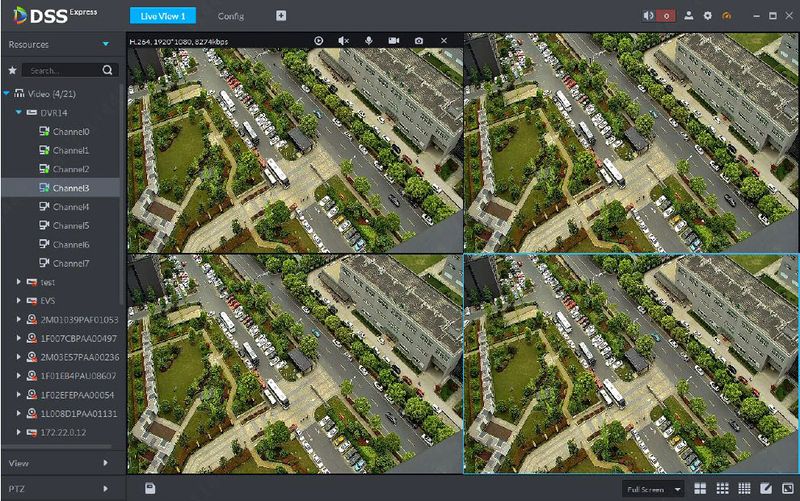Click the instant playback icon in video toolbar
The image size is (800, 501).
coord(318,41)
